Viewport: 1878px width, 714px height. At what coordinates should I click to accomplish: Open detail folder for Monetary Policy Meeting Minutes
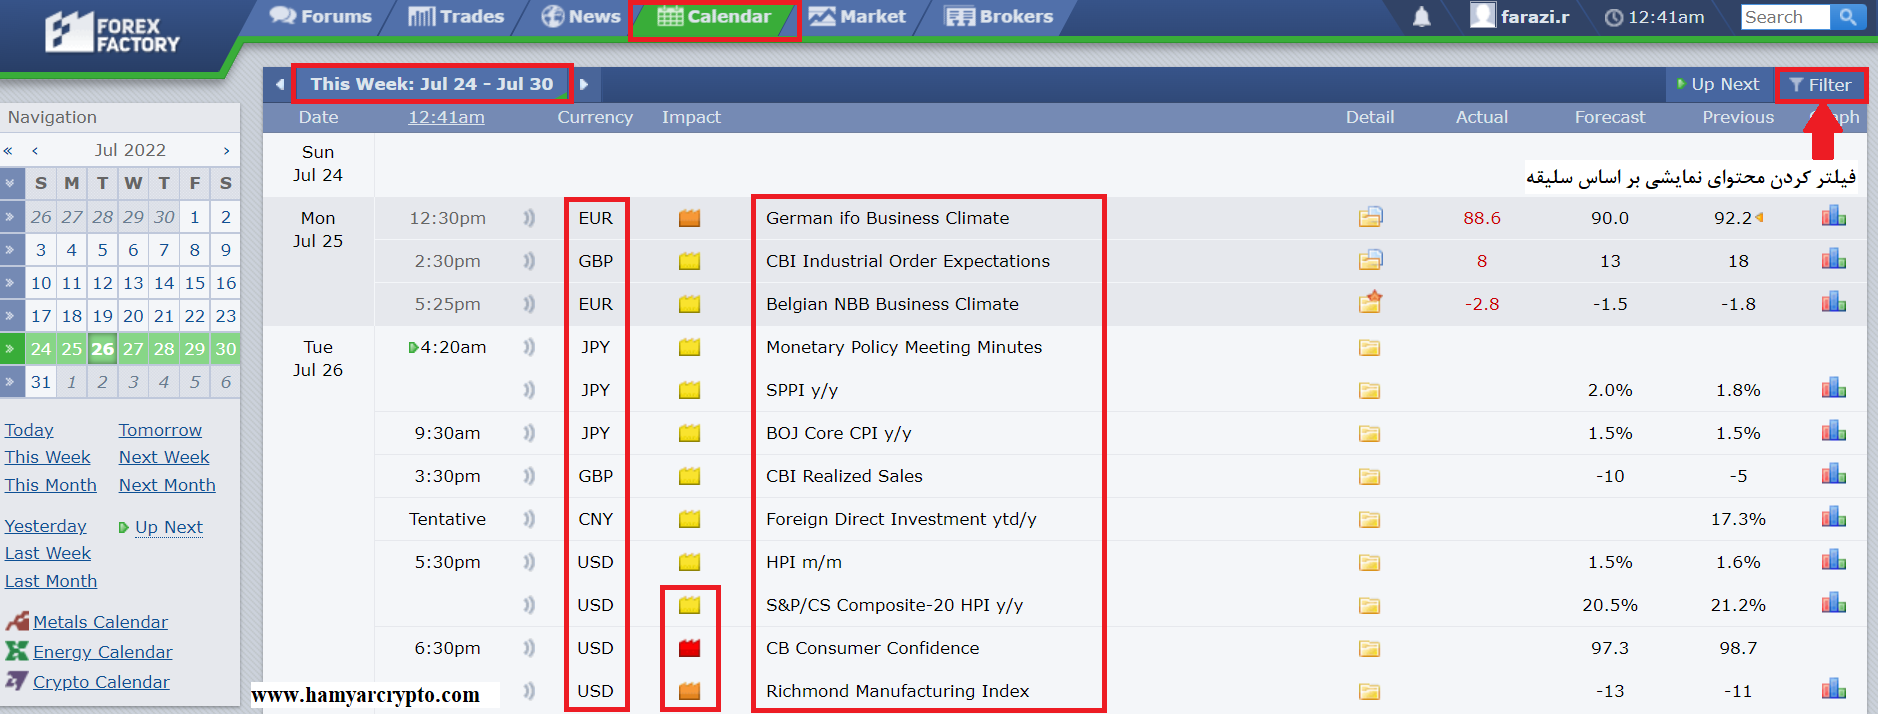[1369, 348]
